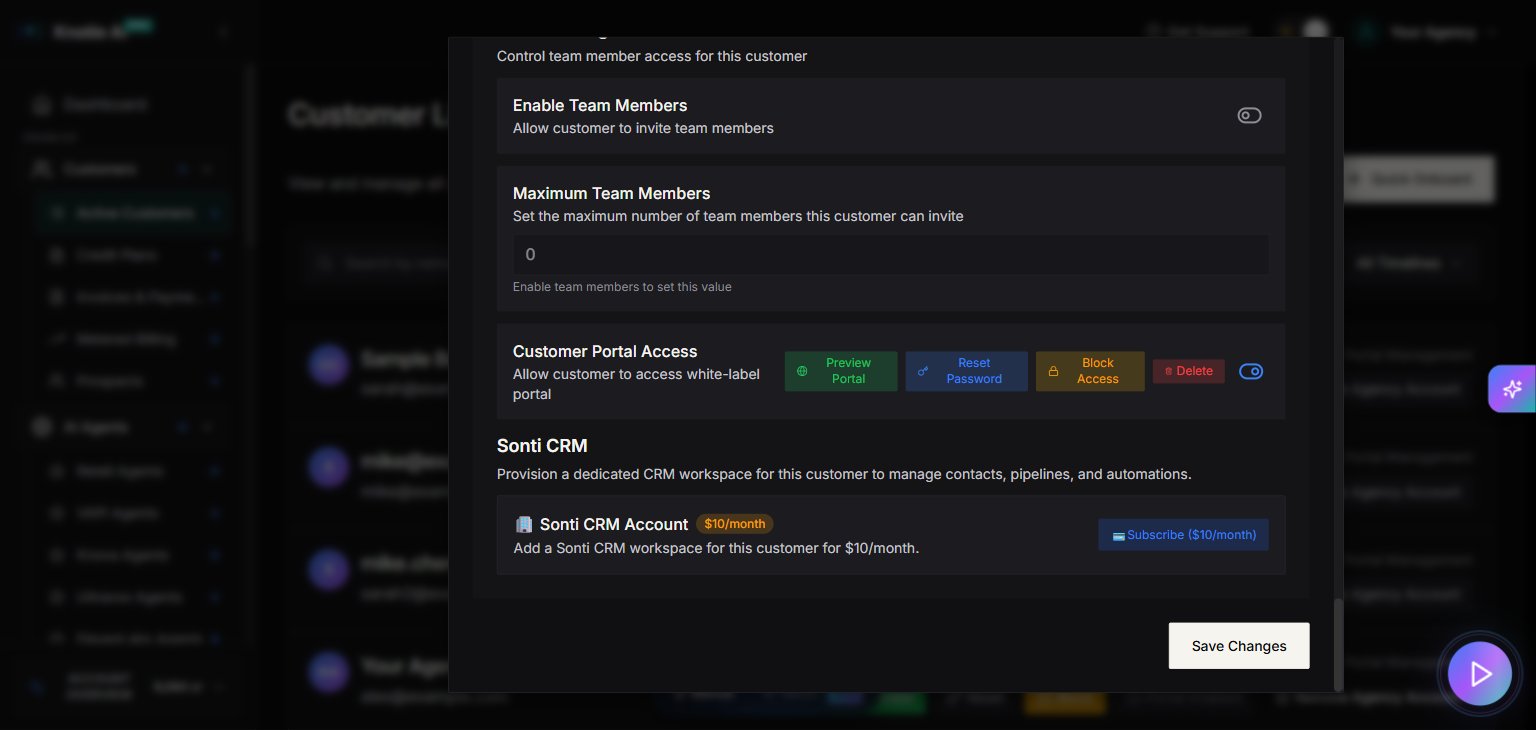Click the Block Access button
The height and width of the screenshot is (730, 1536).
1090,371
